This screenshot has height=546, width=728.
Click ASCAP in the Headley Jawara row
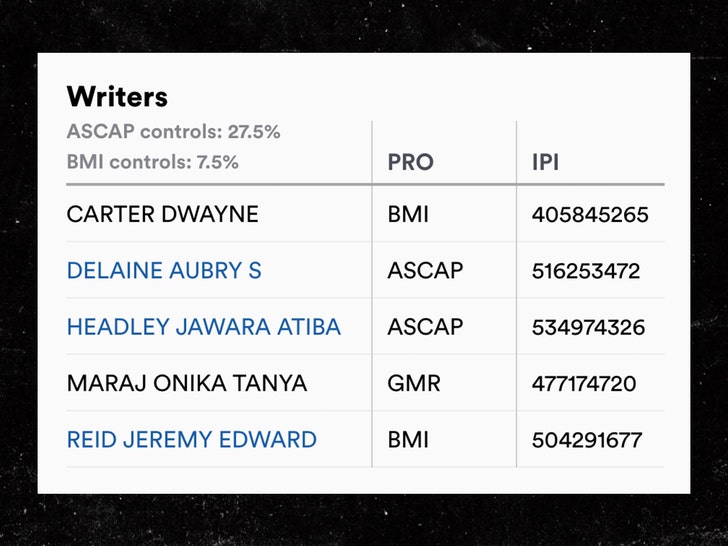[425, 327]
